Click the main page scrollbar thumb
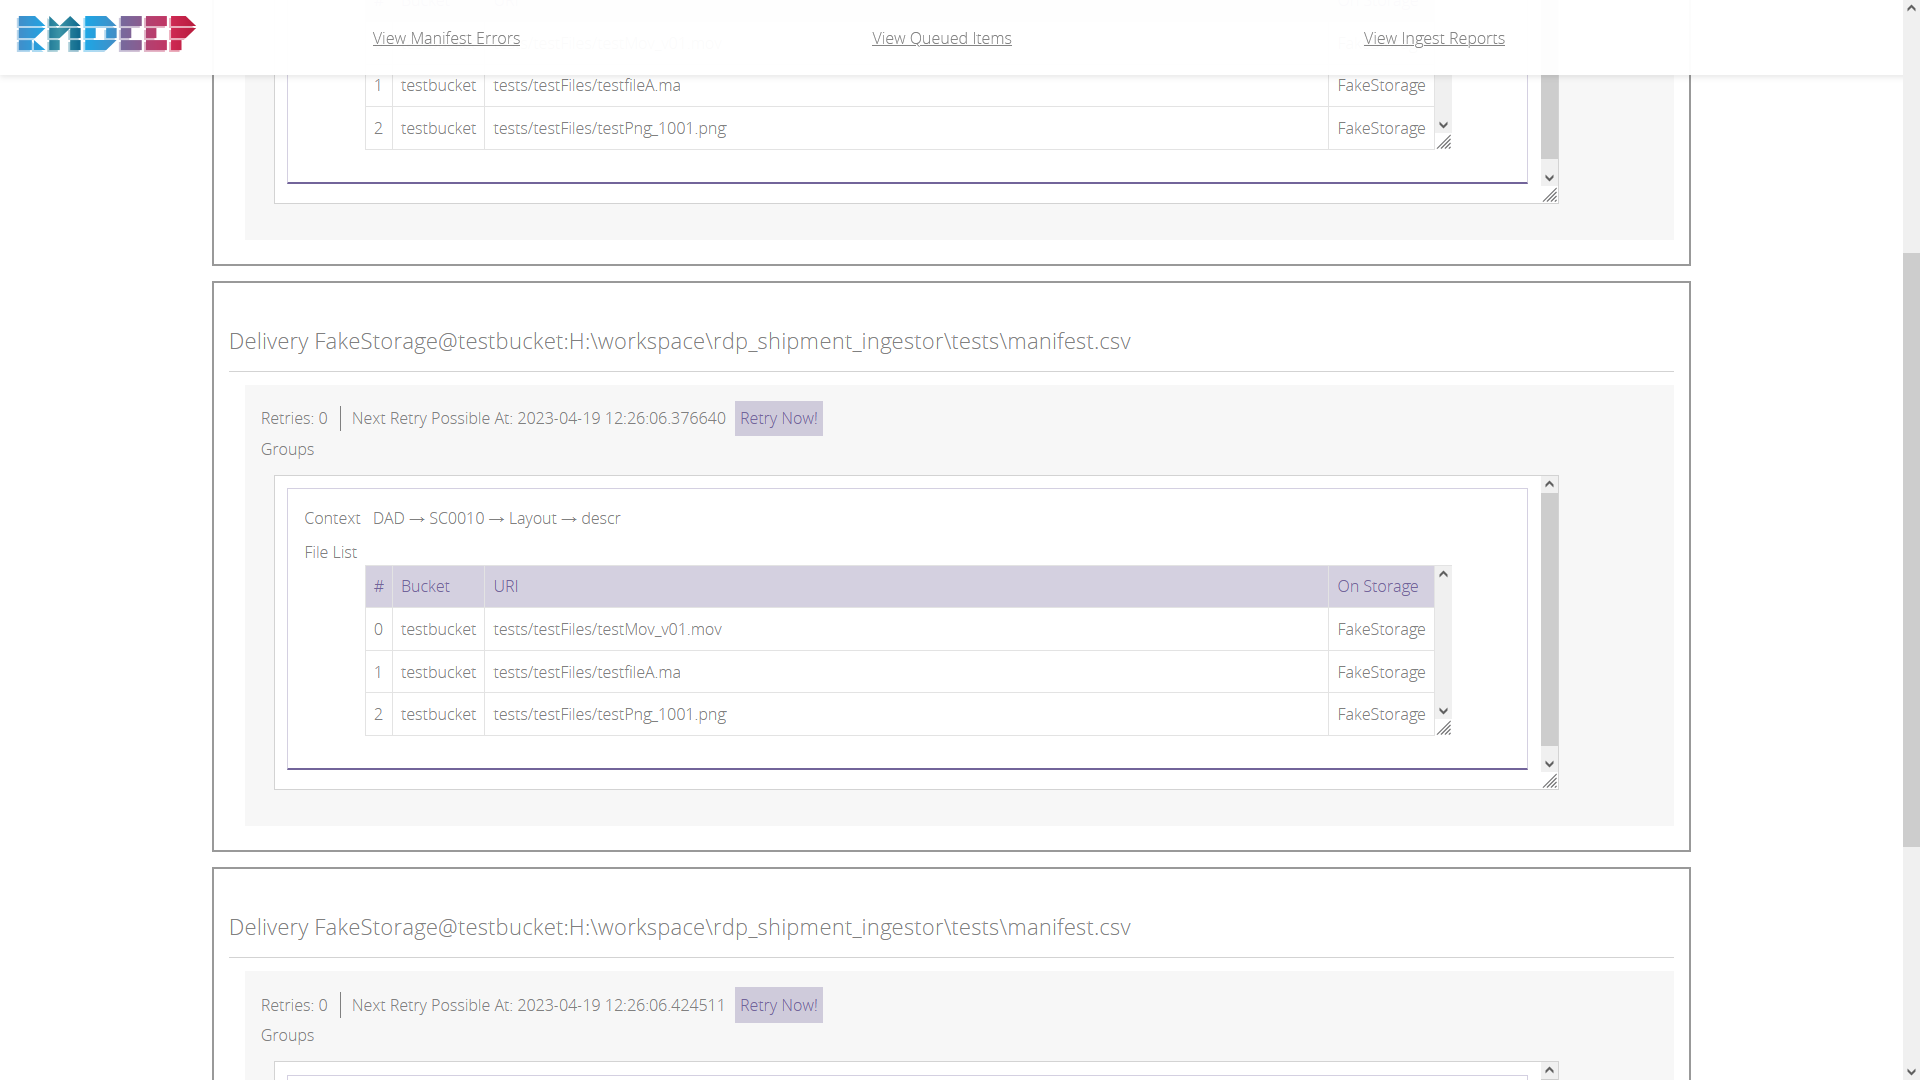Screen dimensions: 1920x1080 1911,550
